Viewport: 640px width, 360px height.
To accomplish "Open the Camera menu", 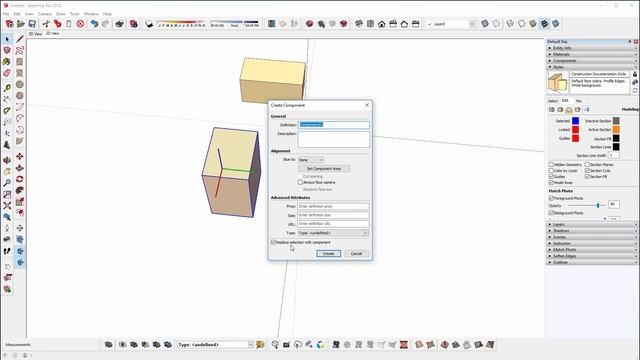I will click(45, 14).
